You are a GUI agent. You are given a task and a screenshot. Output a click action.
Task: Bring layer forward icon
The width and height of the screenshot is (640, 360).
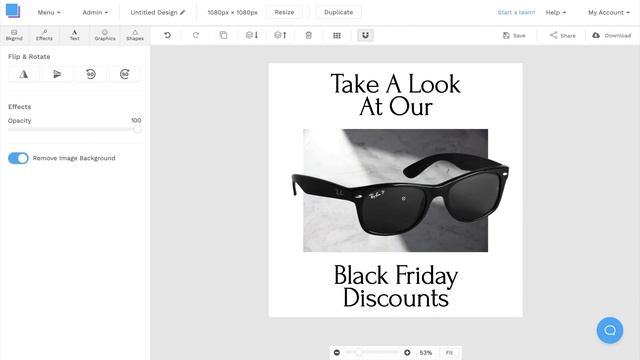280,35
